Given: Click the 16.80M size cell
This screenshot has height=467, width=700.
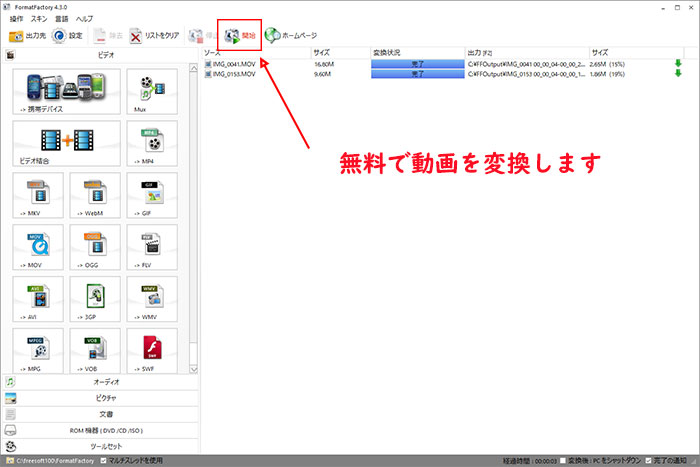Looking at the screenshot, I should (324, 64).
